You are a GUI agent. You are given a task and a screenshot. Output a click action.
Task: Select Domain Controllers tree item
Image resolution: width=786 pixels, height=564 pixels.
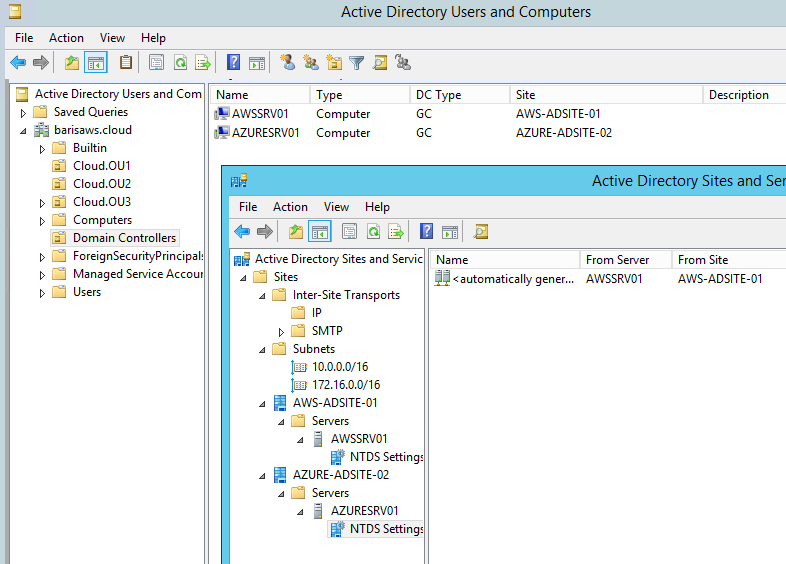(124, 238)
